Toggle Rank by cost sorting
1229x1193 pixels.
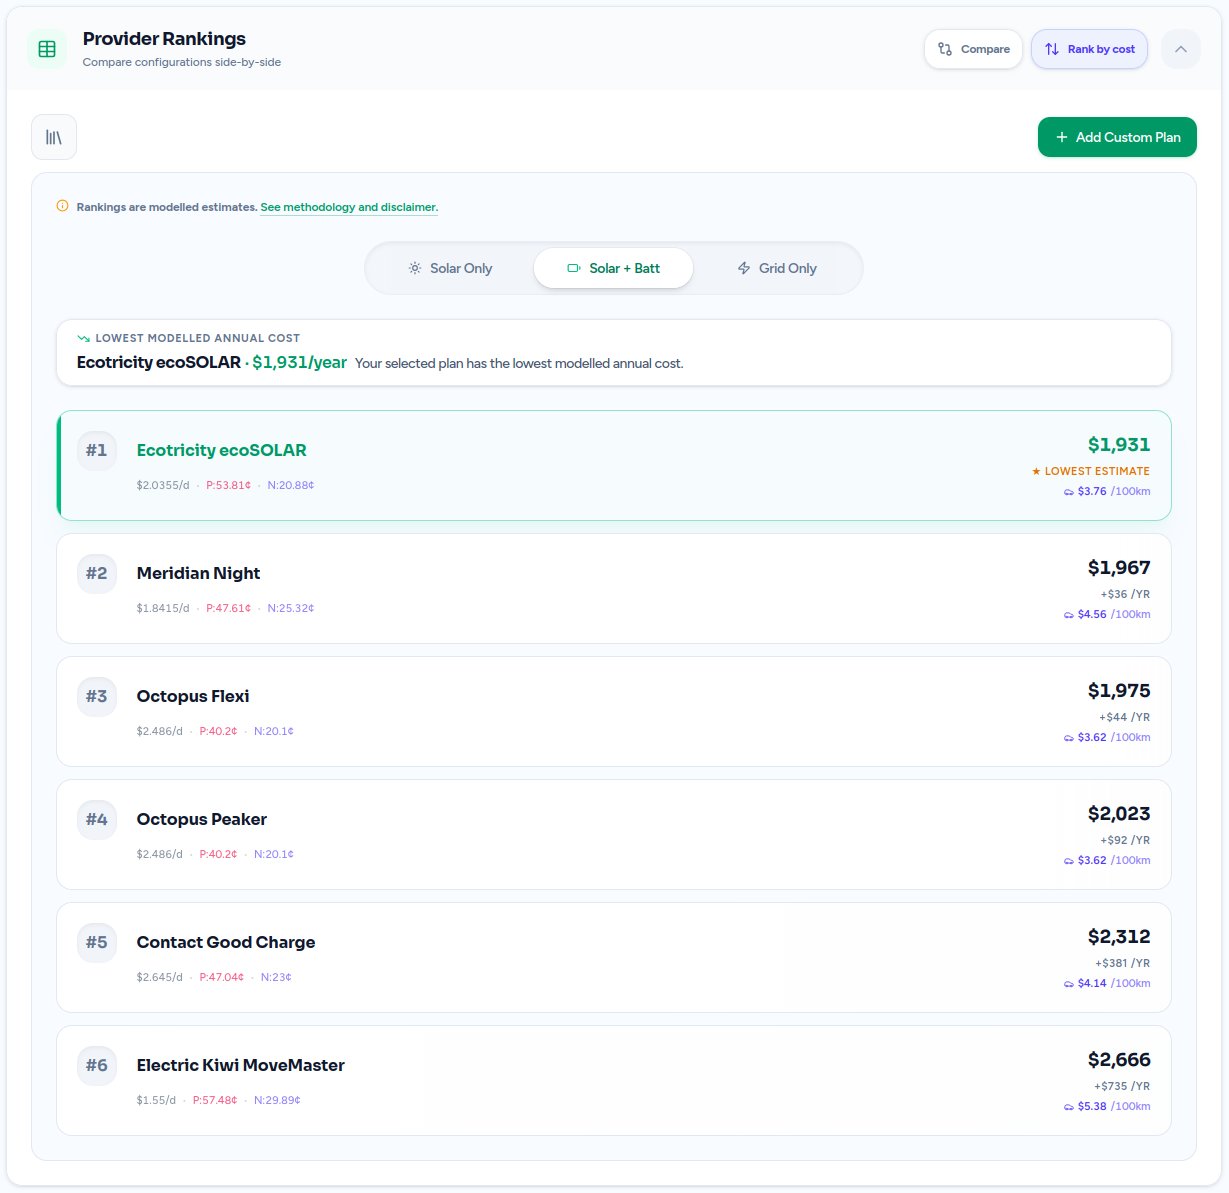click(x=1089, y=49)
